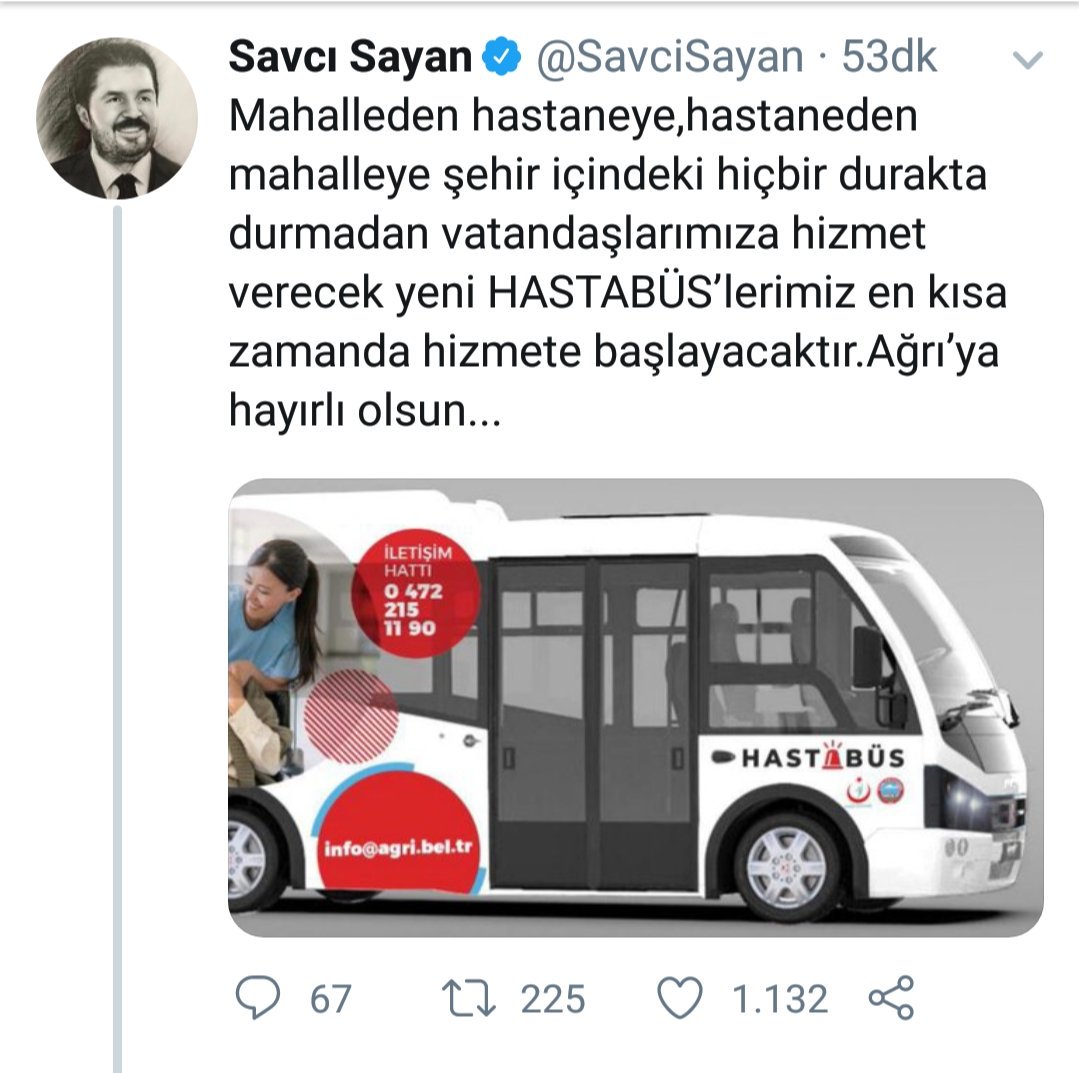The height and width of the screenshot is (1073, 1079).
Task: Click the tweet text about HASTABÜS
Action: pyautogui.click(x=617, y=263)
